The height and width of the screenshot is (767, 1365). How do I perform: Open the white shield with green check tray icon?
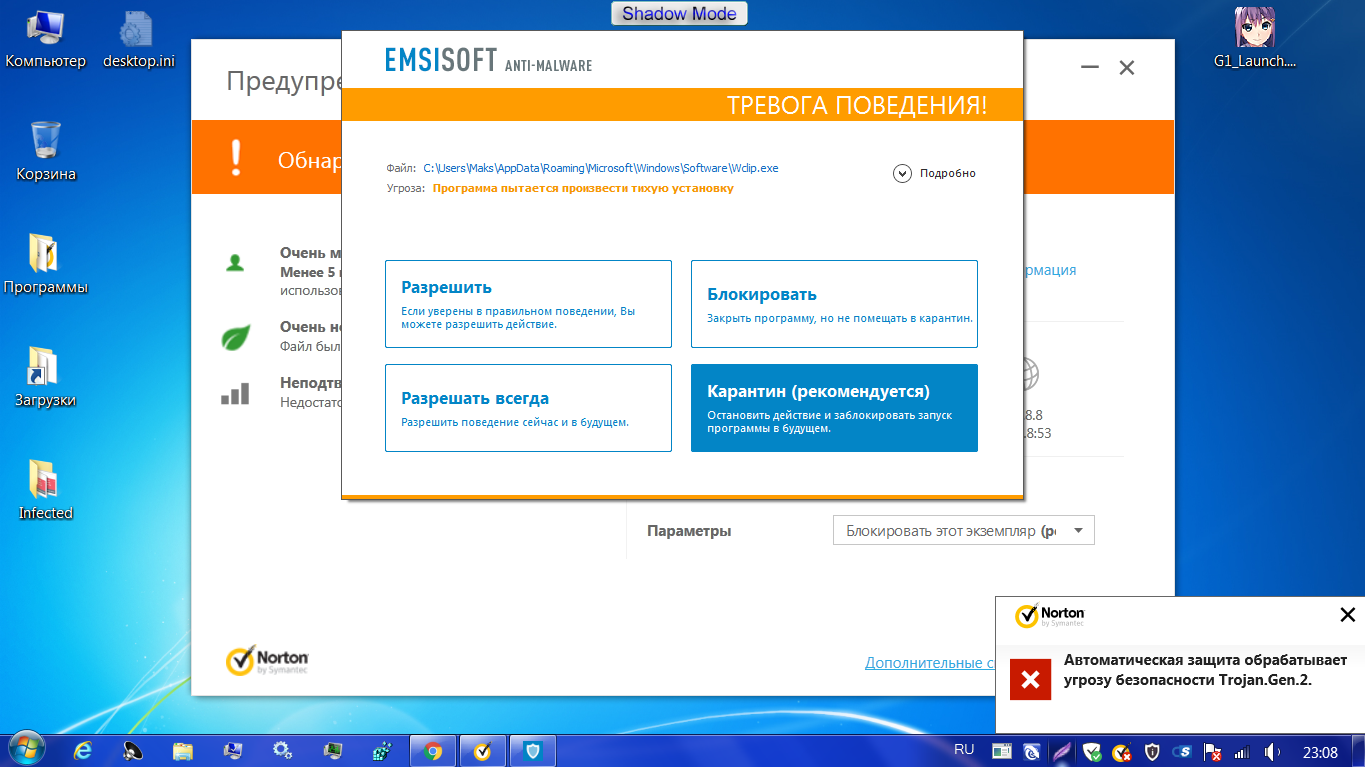[1092, 751]
